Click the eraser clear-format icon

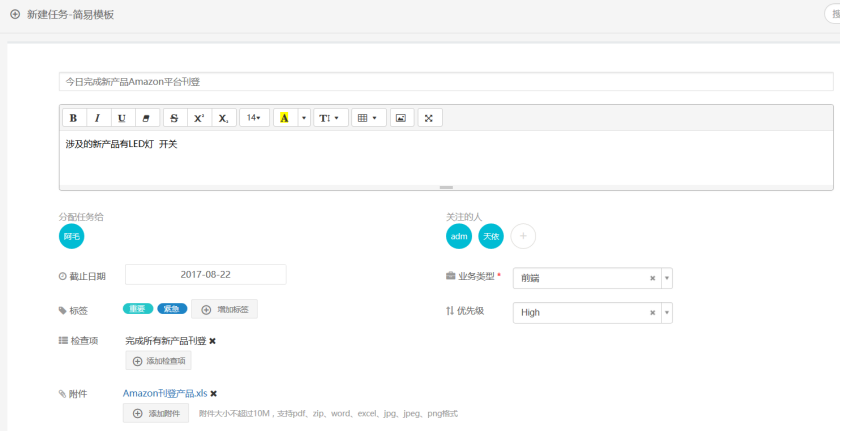(x=147, y=118)
